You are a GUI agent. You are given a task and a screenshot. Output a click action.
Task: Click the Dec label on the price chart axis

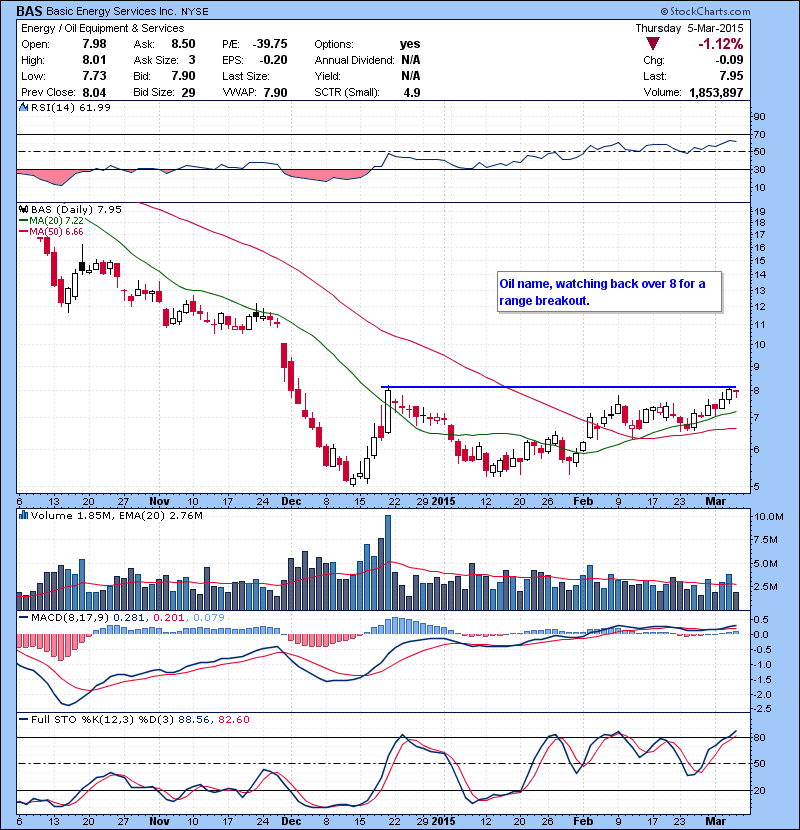point(291,501)
